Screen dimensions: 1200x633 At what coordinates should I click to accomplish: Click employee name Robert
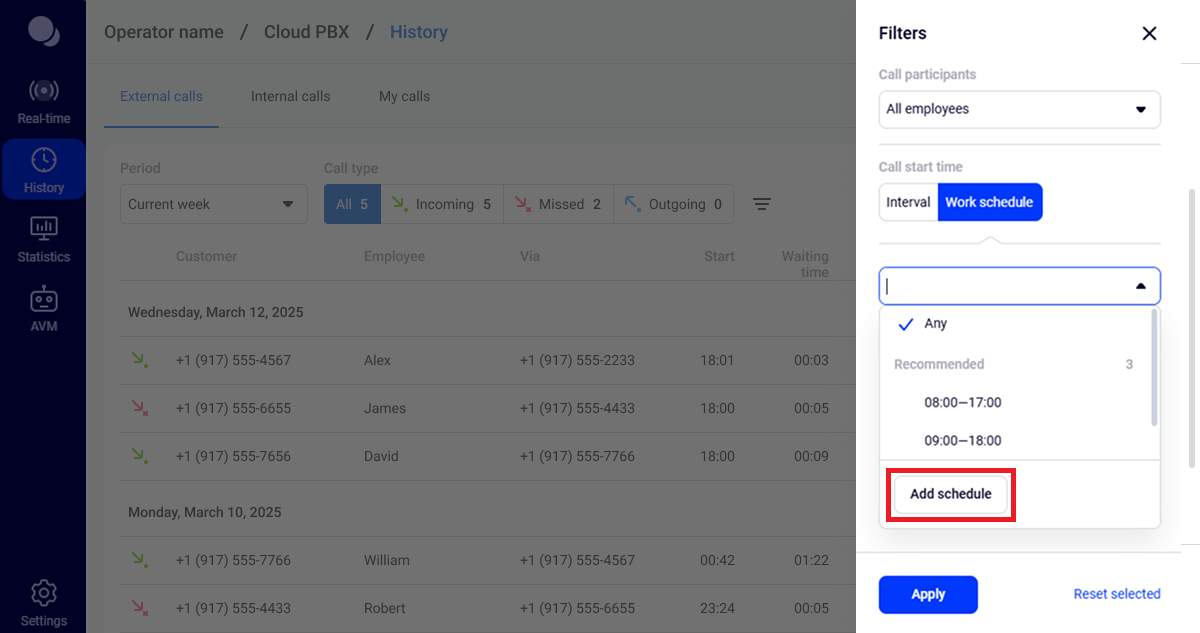coord(385,608)
